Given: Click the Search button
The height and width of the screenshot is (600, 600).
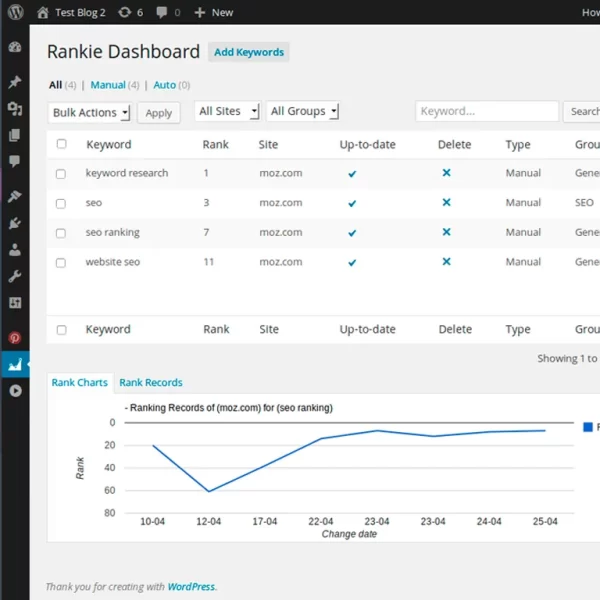Looking at the screenshot, I should point(582,111).
